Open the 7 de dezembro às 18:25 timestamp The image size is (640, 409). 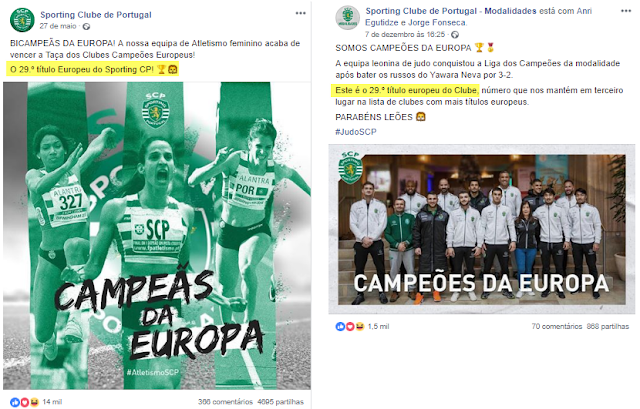(x=406, y=35)
